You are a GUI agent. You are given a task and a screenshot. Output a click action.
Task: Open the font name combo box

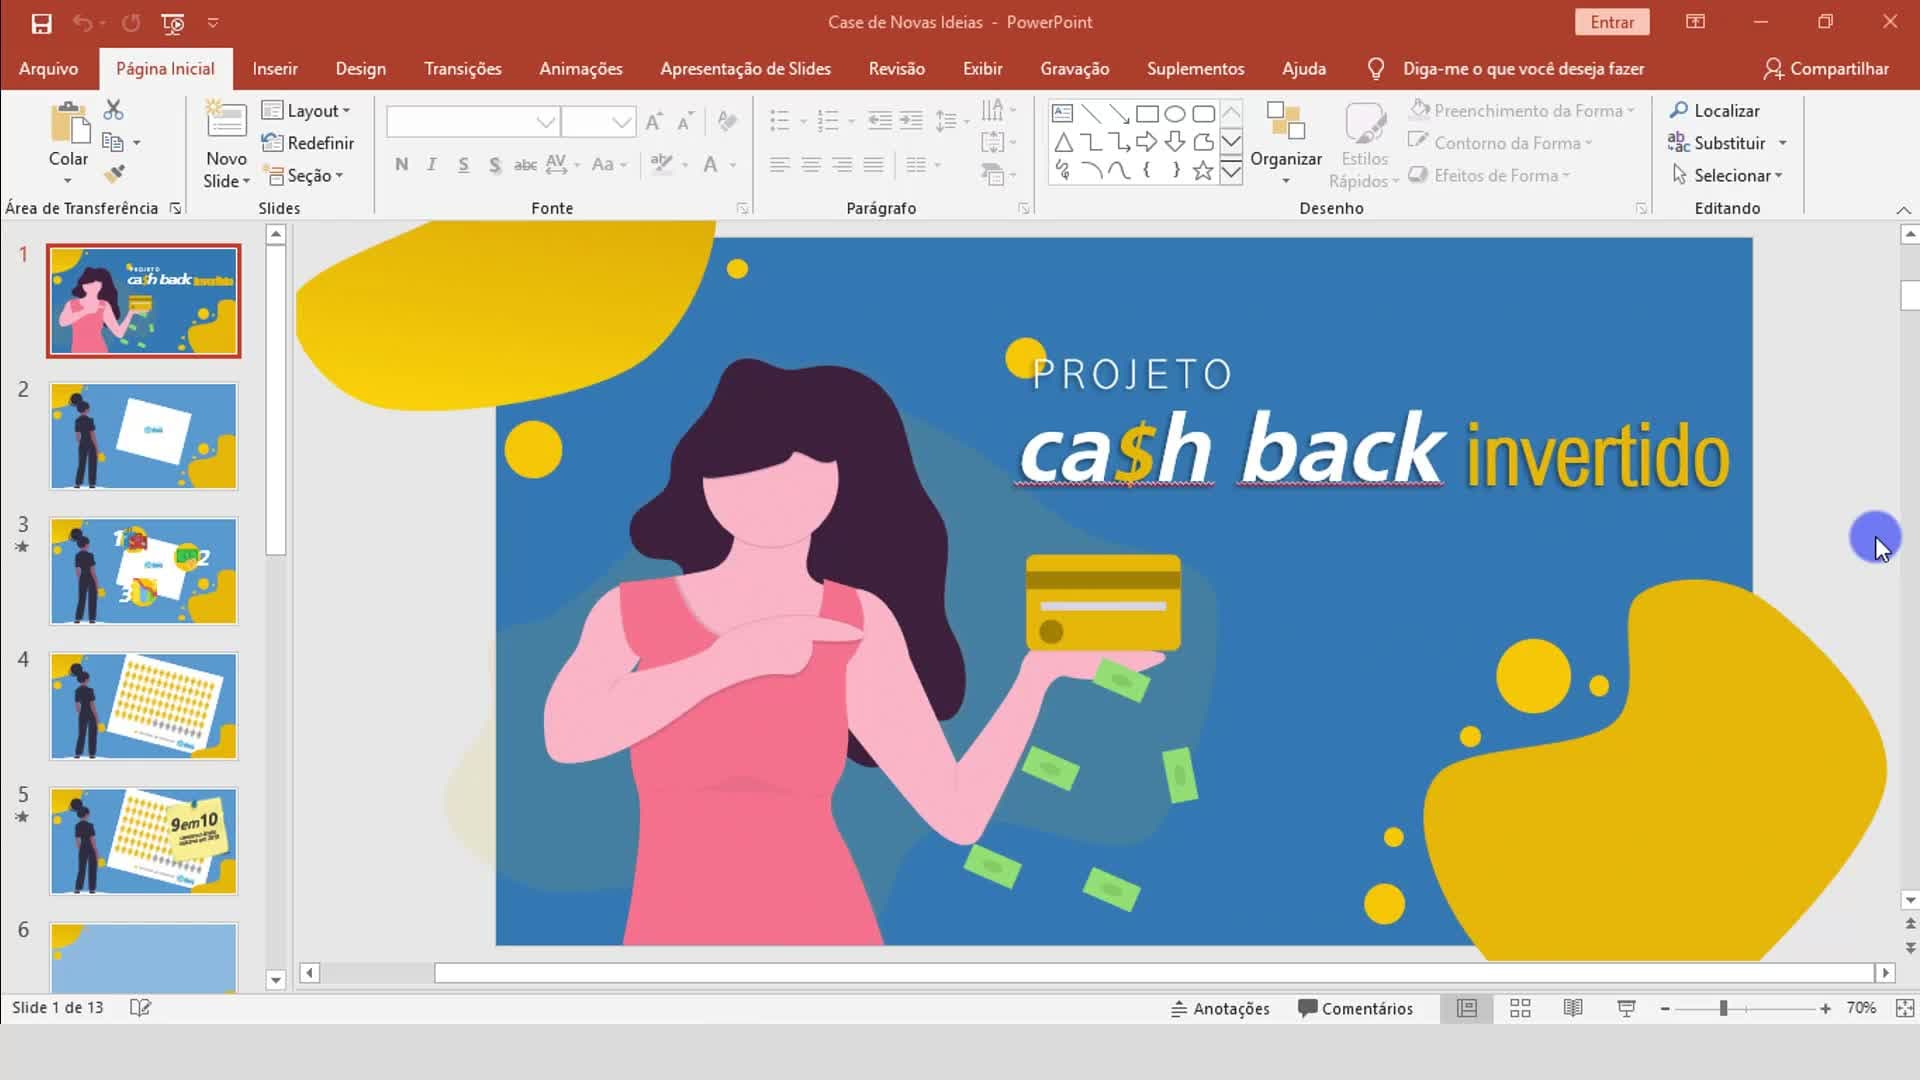(x=471, y=122)
